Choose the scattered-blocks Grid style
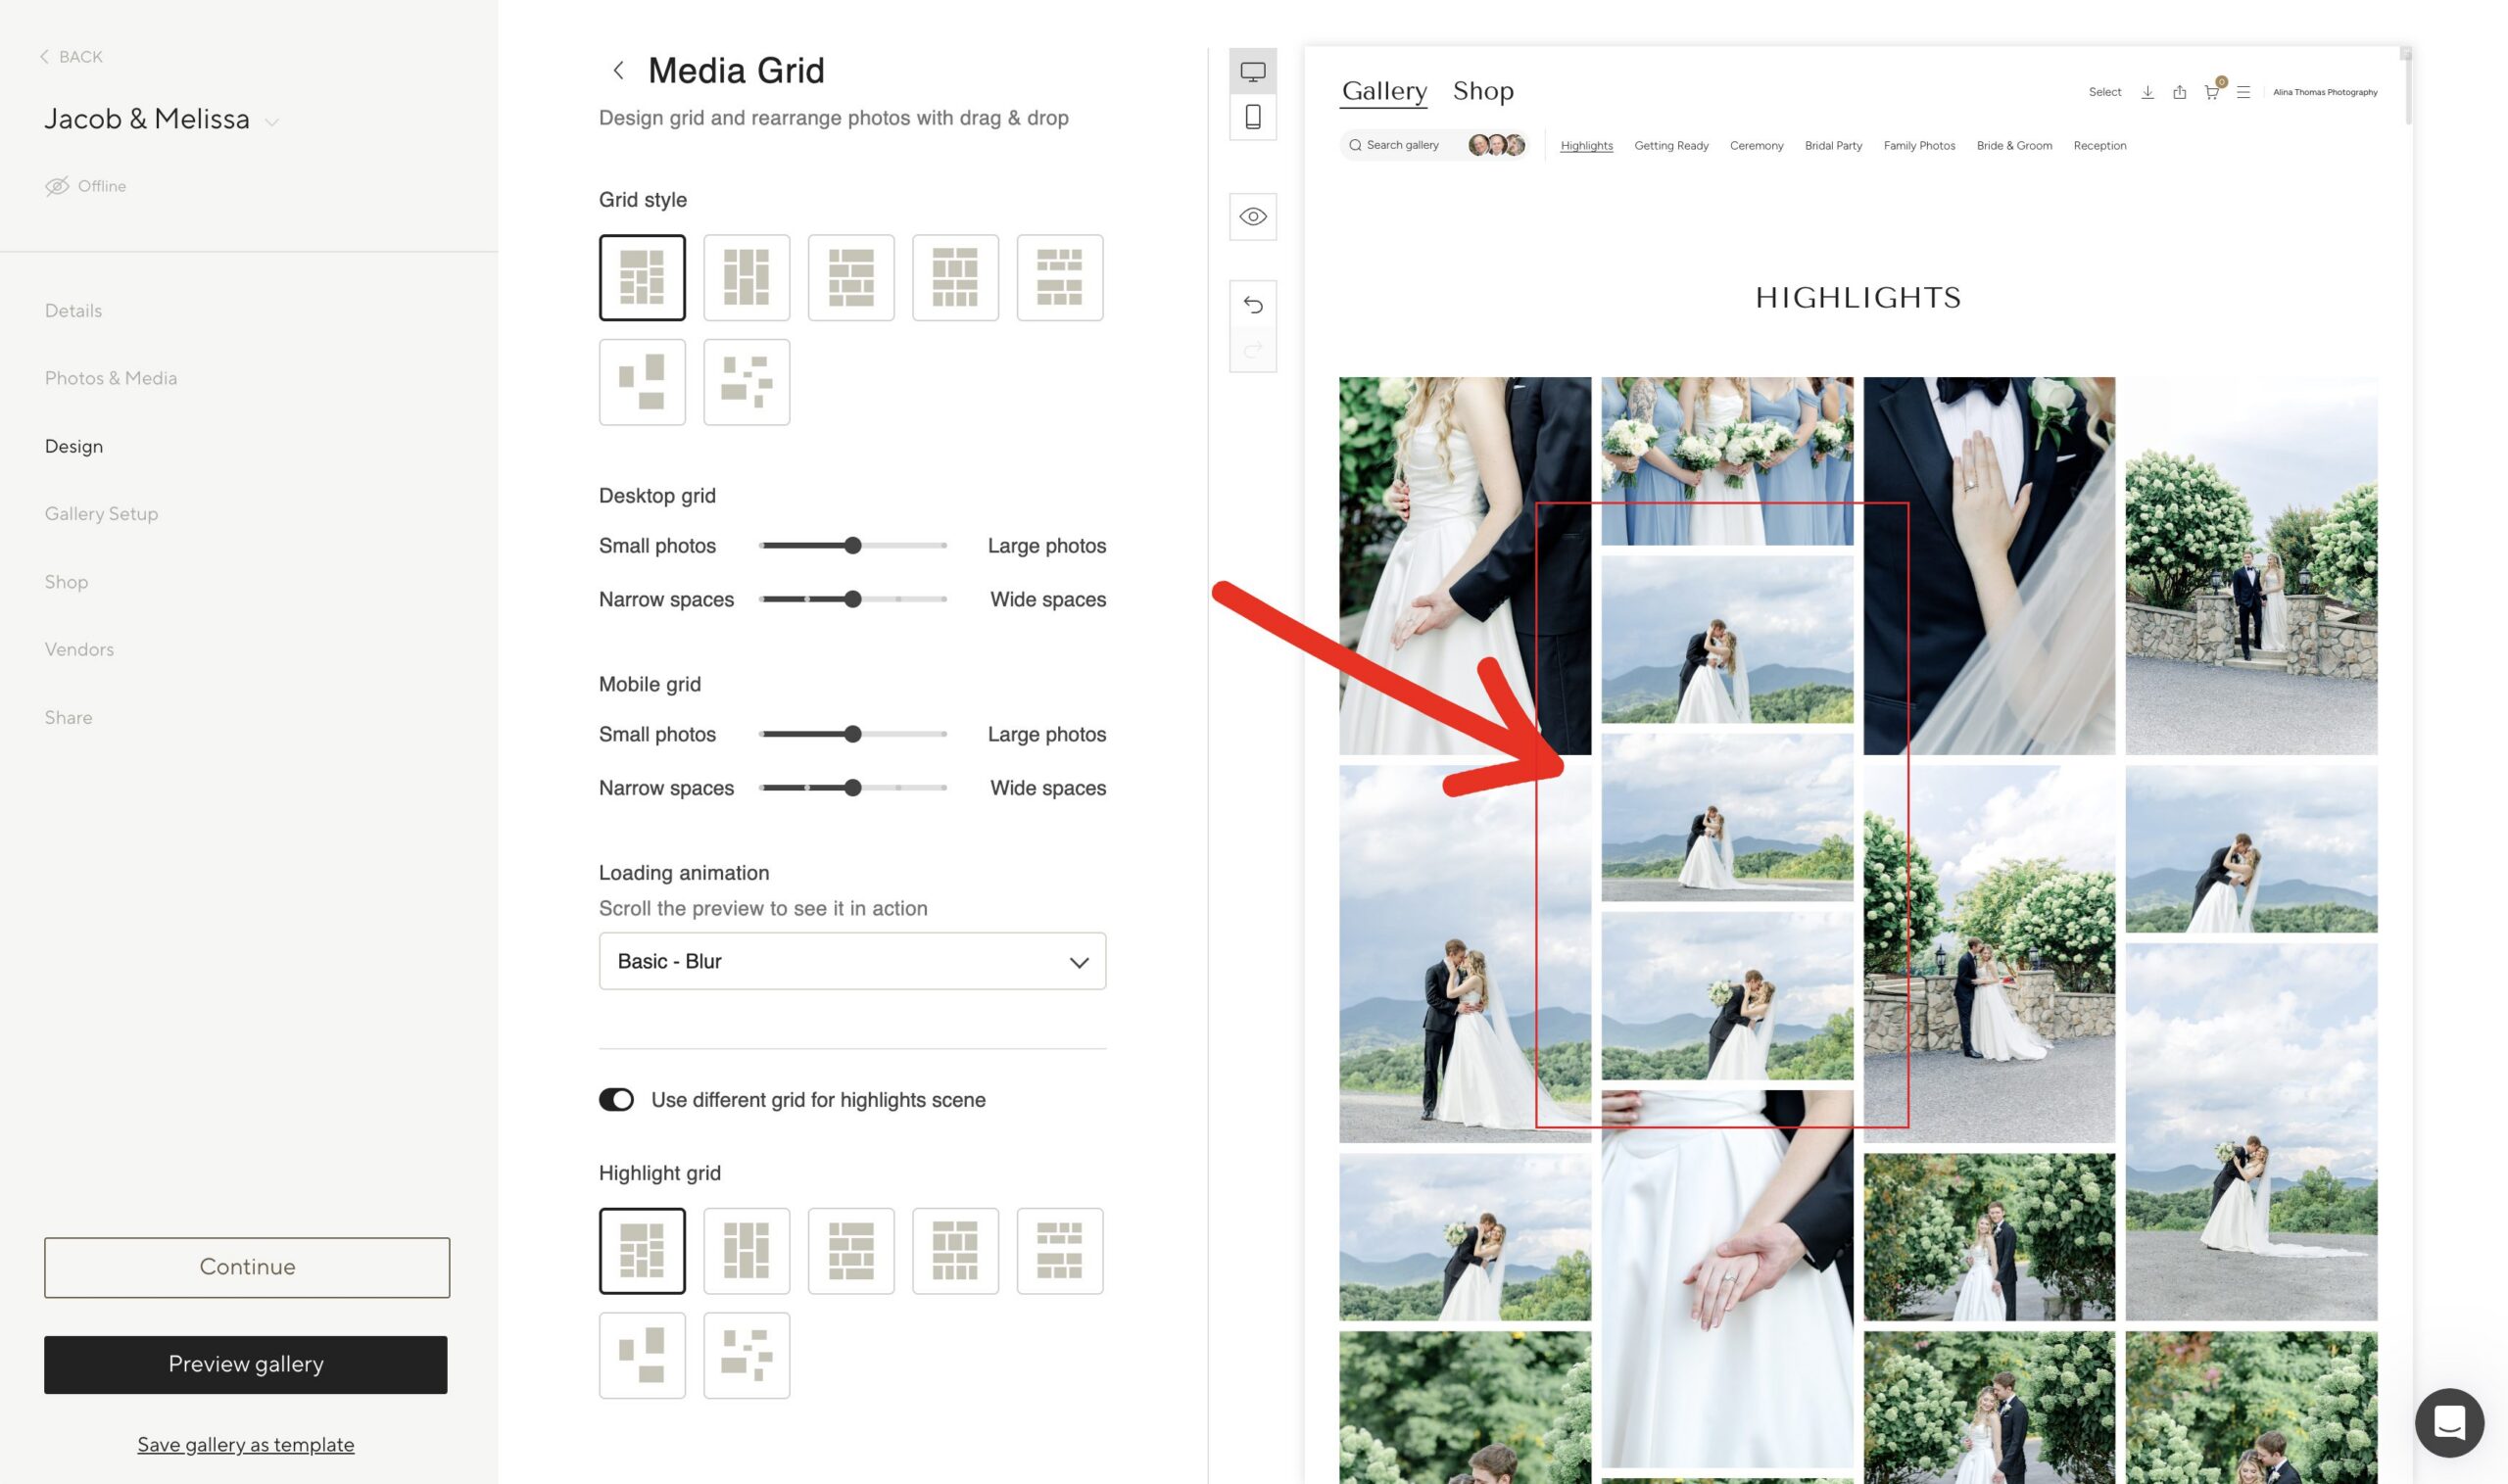 pyautogui.click(x=746, y=382)
